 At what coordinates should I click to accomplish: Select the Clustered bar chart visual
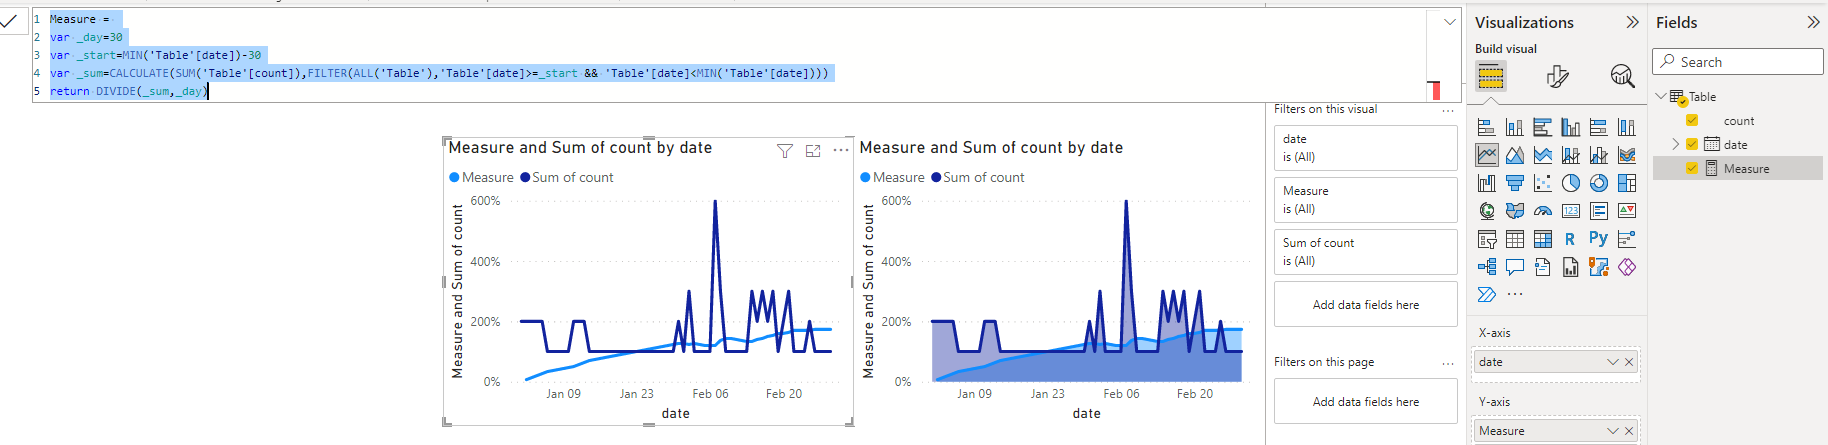1543,127
